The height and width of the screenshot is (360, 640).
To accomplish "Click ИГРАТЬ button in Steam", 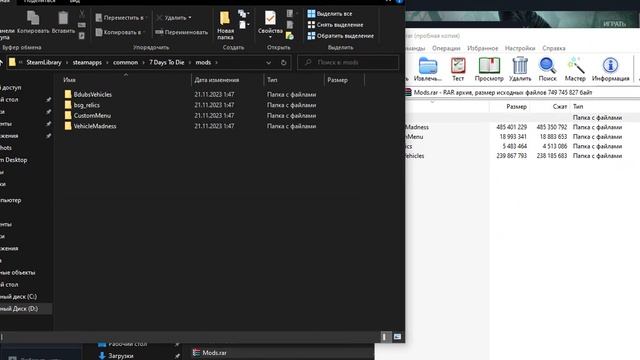I will pos(614,24).
